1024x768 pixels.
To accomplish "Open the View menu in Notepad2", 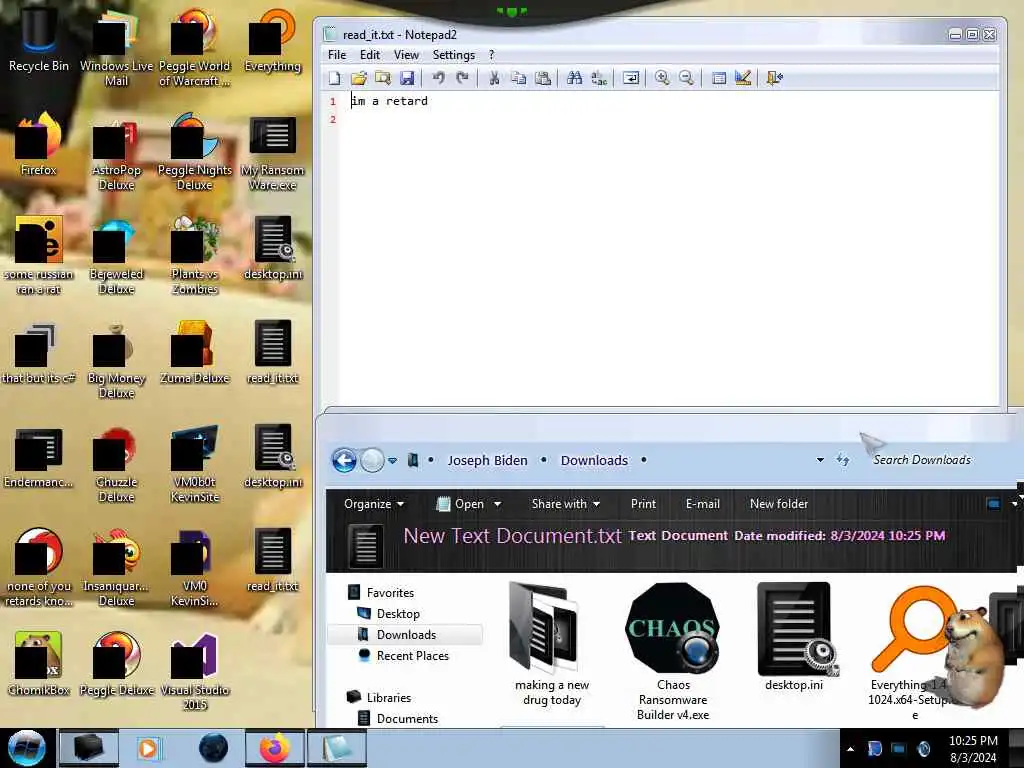I will [x=406, y=55].
